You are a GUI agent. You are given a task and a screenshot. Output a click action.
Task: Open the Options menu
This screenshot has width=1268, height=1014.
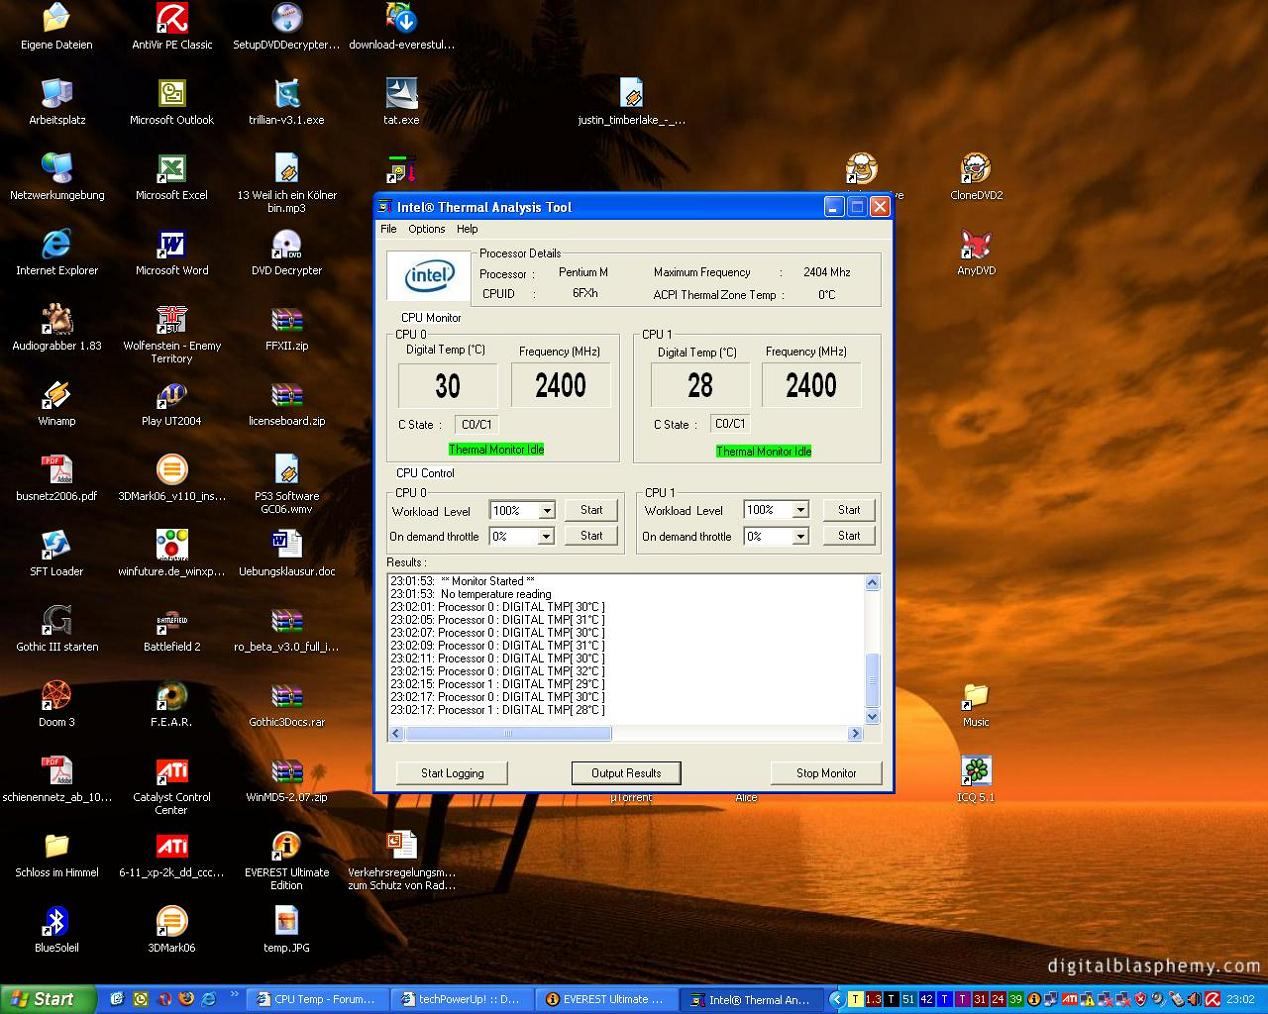[x=426, y=229]
